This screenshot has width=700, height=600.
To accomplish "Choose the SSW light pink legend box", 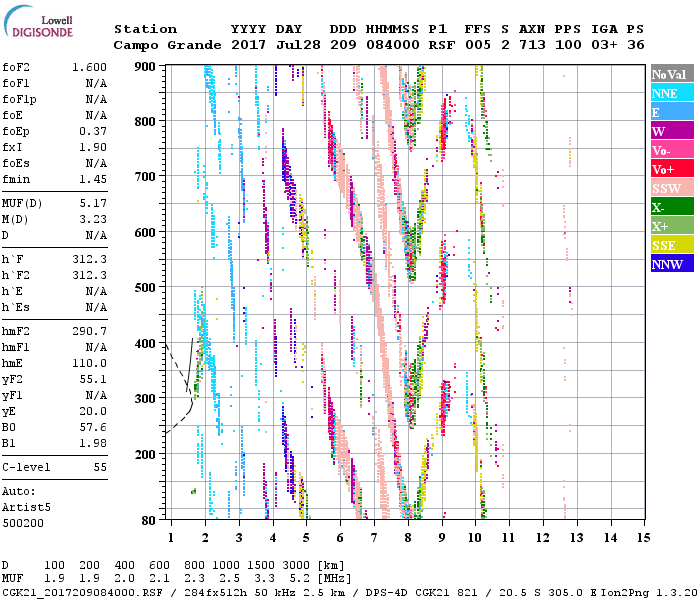I will 669,188.
